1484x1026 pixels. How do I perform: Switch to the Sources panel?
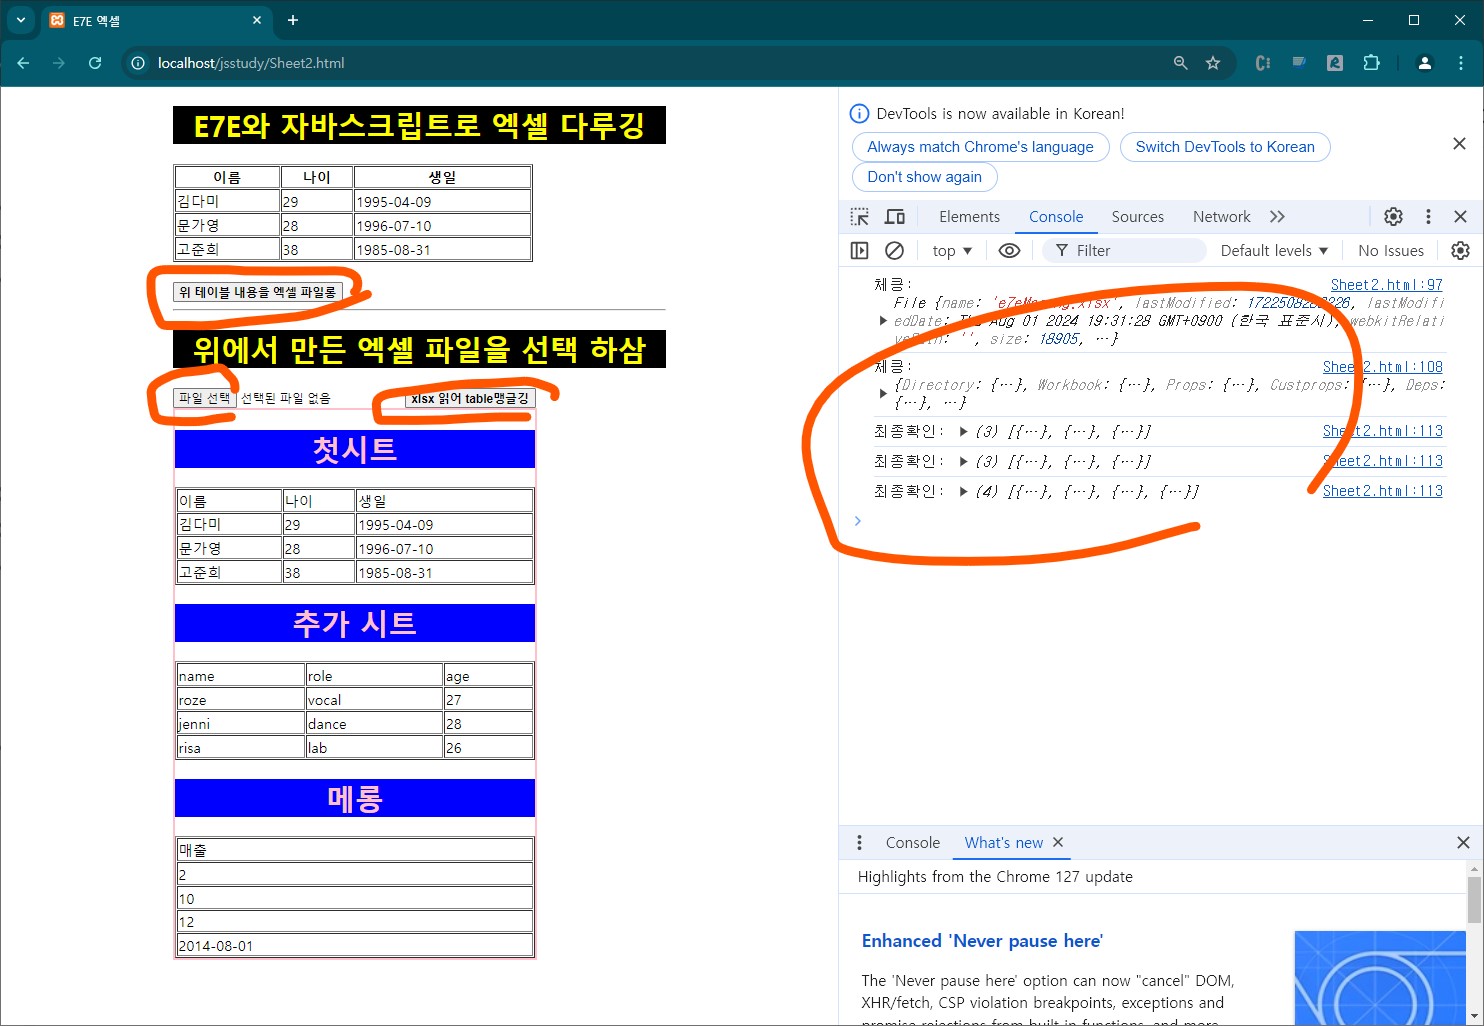pos(1138,217)
